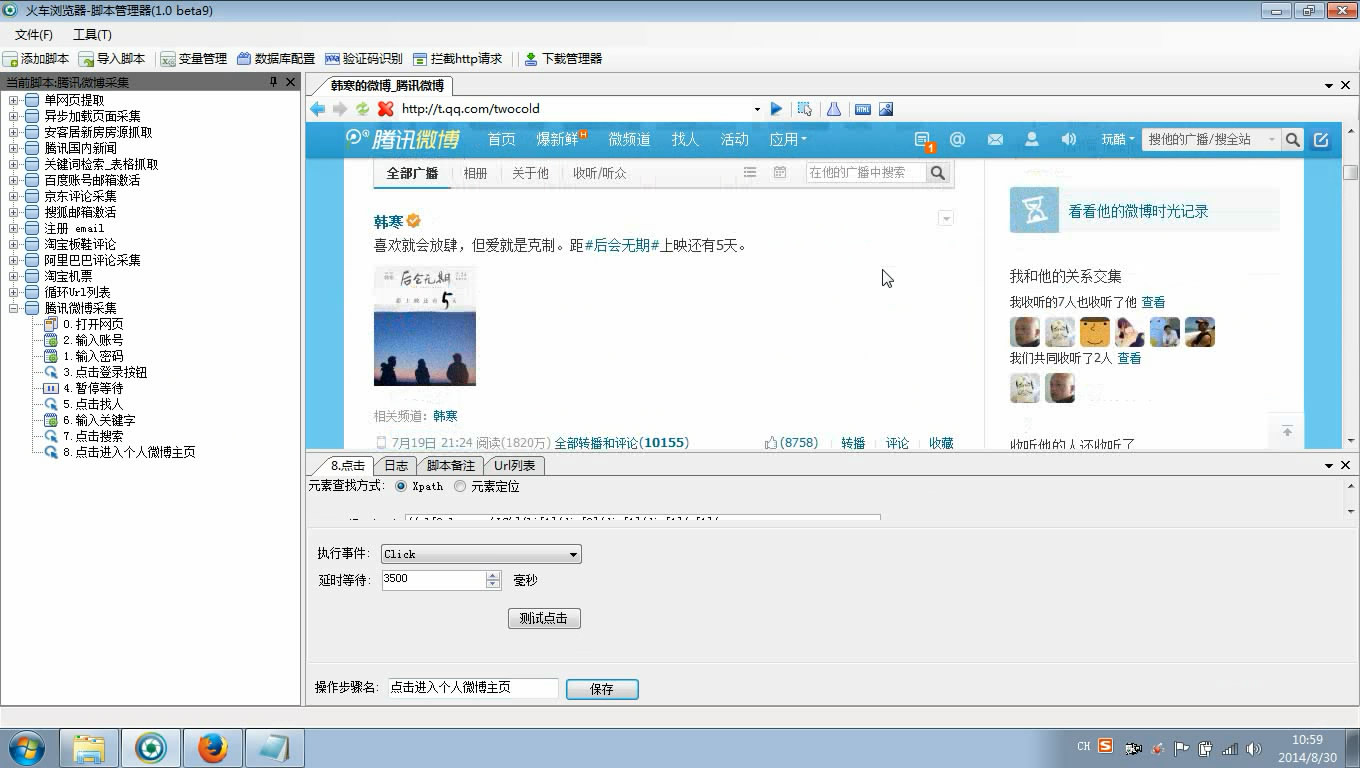This screenshot has height=768, width=1360.
Task: Click the 保存 button
Action: coord(602,689)
